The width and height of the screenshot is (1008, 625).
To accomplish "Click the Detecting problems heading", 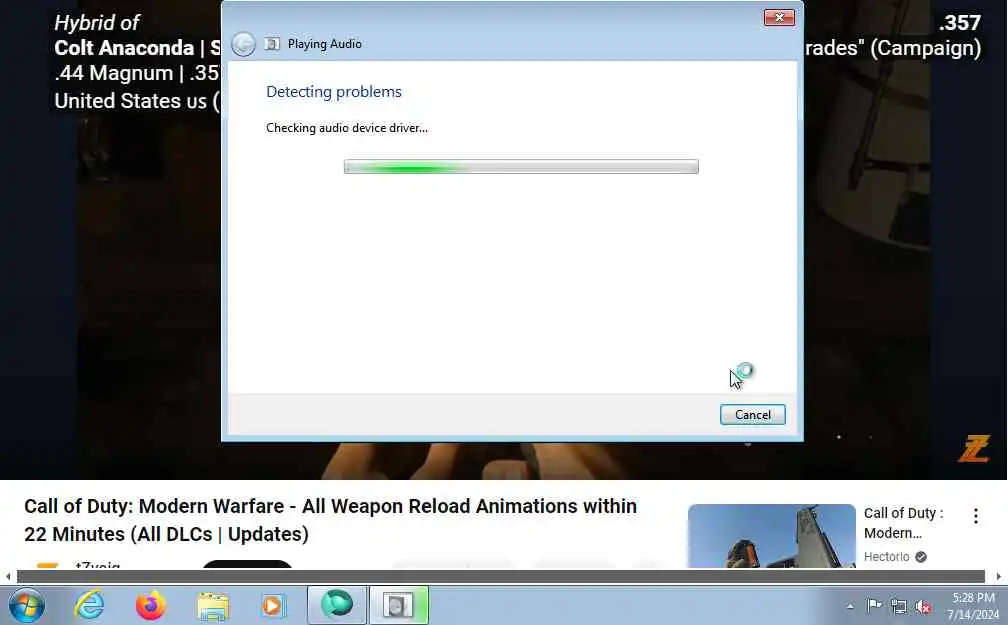I will (x=334, y=92).
